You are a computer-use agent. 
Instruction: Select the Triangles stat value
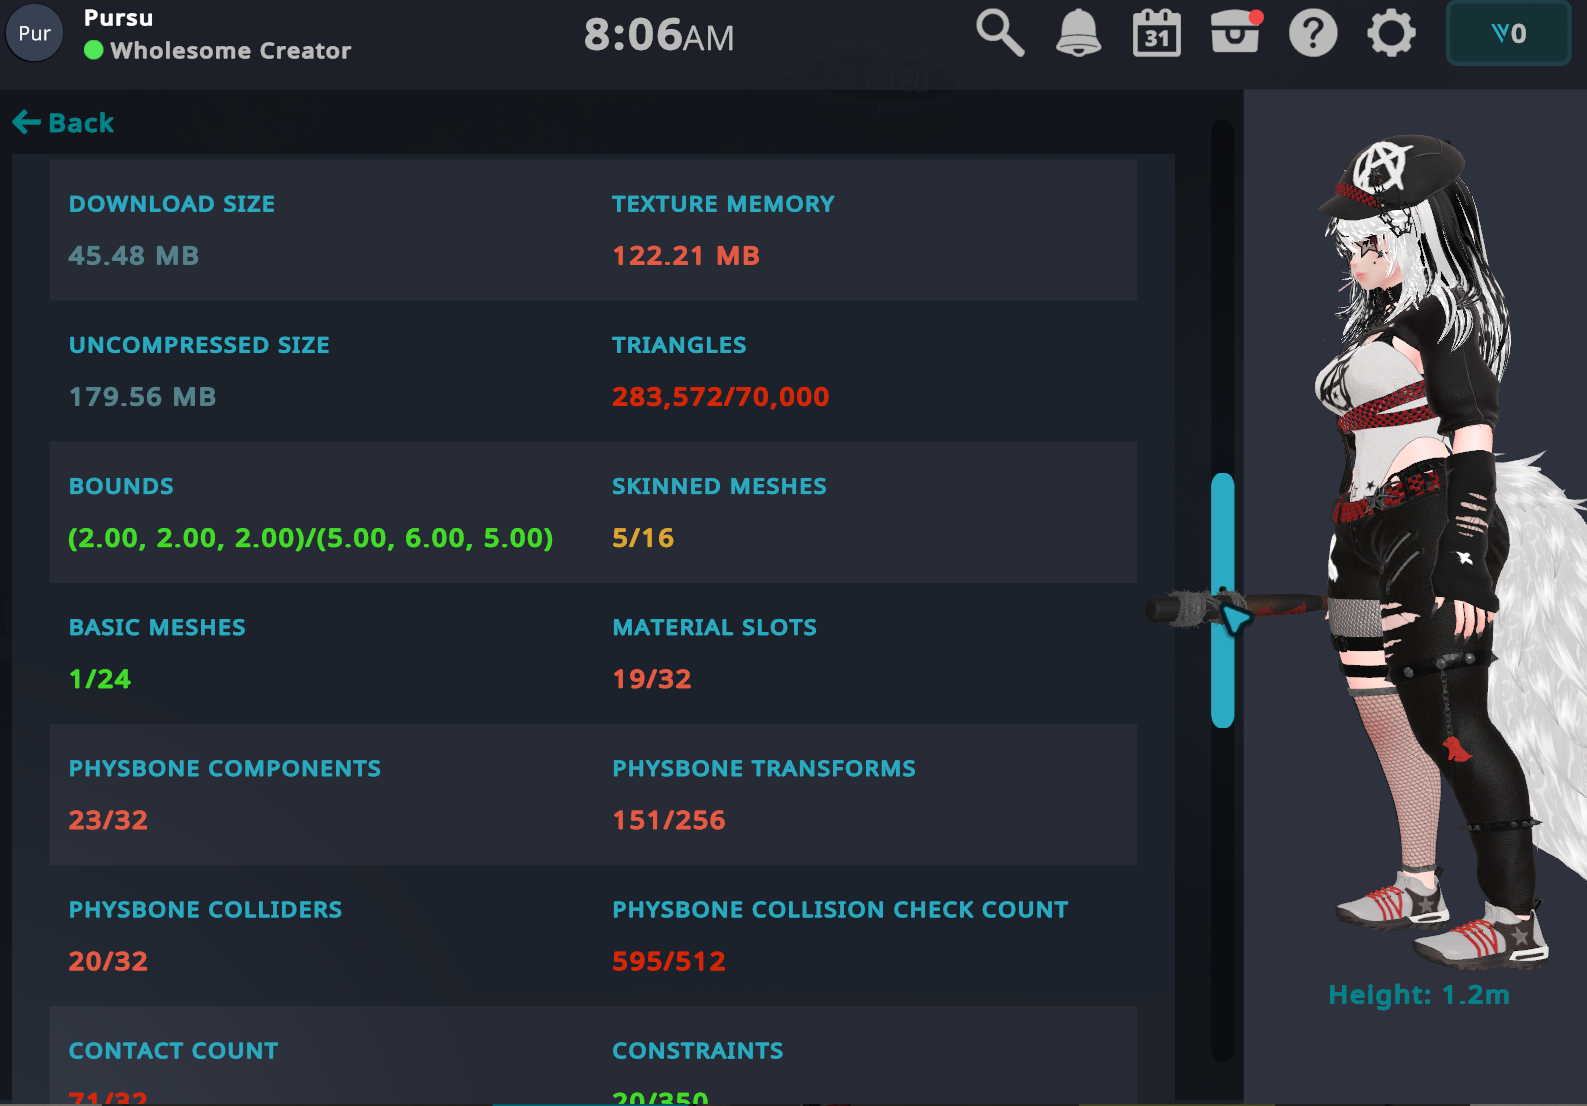(720, 397)
